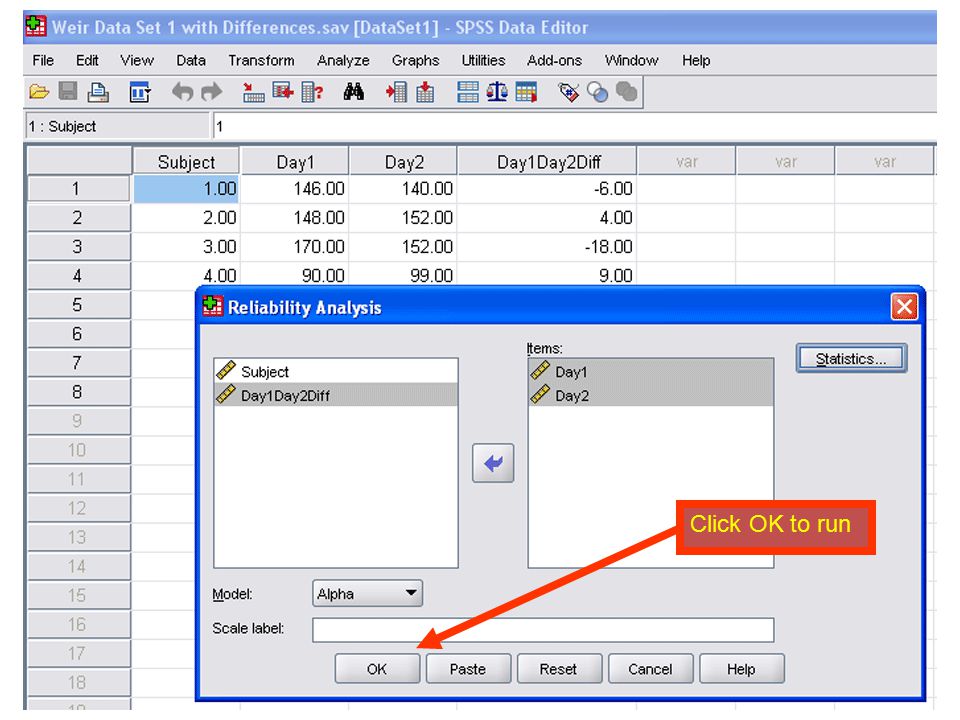Click cell containing 170.00

click(295, 247)
